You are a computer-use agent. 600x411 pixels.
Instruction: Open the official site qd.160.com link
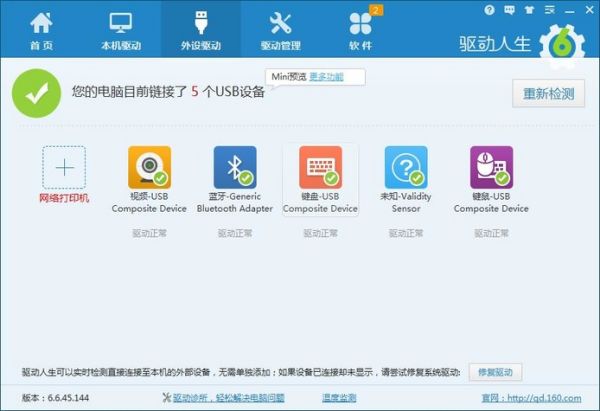[532, 398]
